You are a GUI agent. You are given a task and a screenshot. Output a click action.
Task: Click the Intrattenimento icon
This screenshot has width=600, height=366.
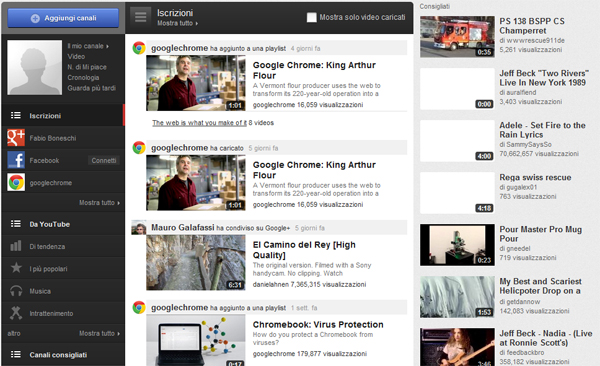pyautogui.click(x=16, y=313)
